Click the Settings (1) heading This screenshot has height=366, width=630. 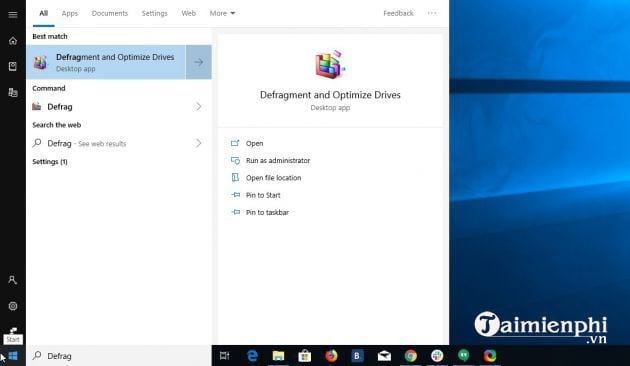click(50, 162)
